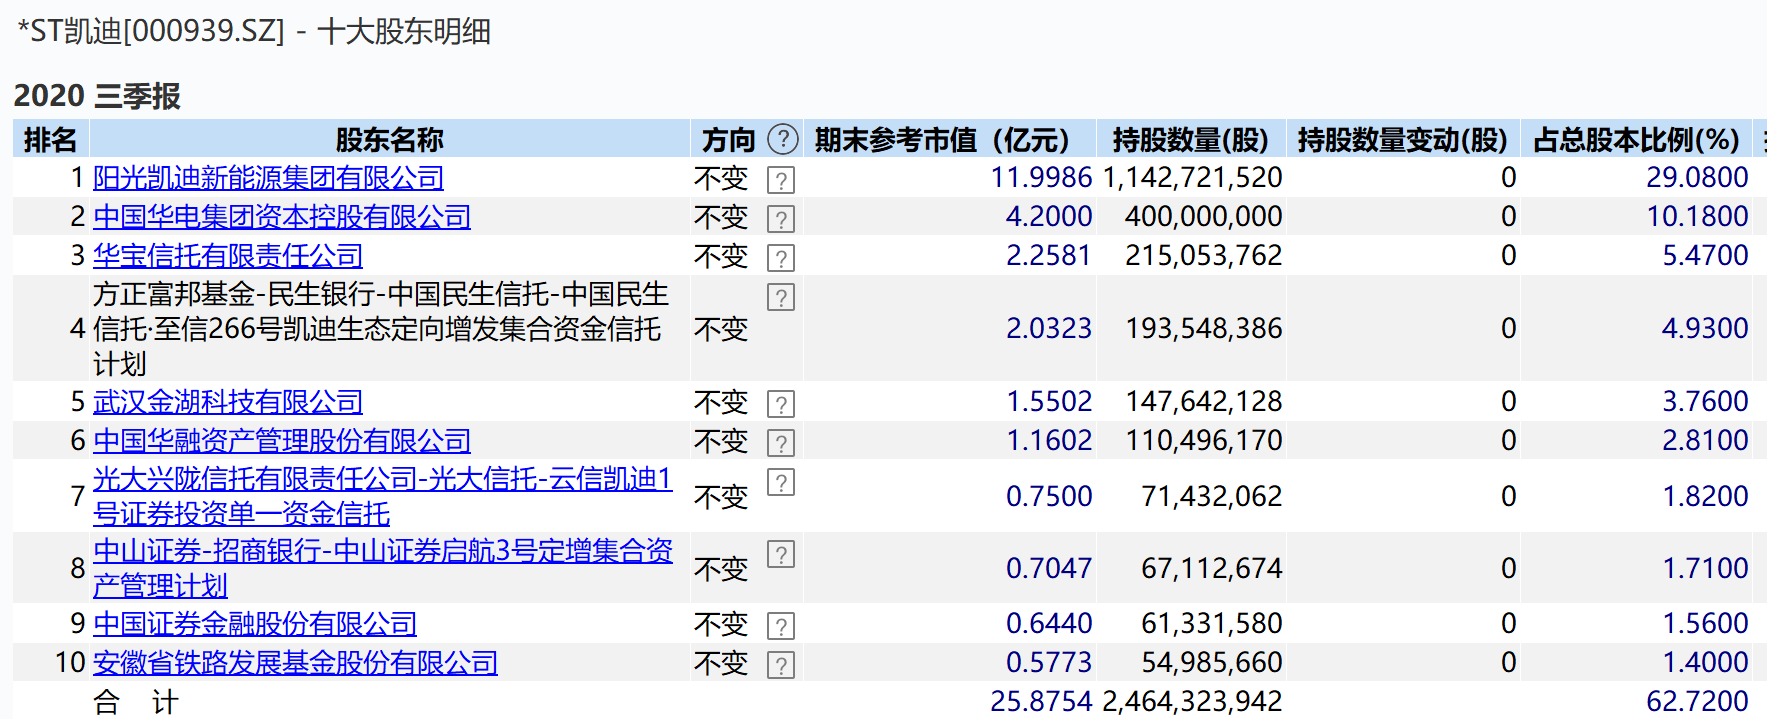Open 中国华电集团资本控股有限公司 link

[x=282, y=217]
